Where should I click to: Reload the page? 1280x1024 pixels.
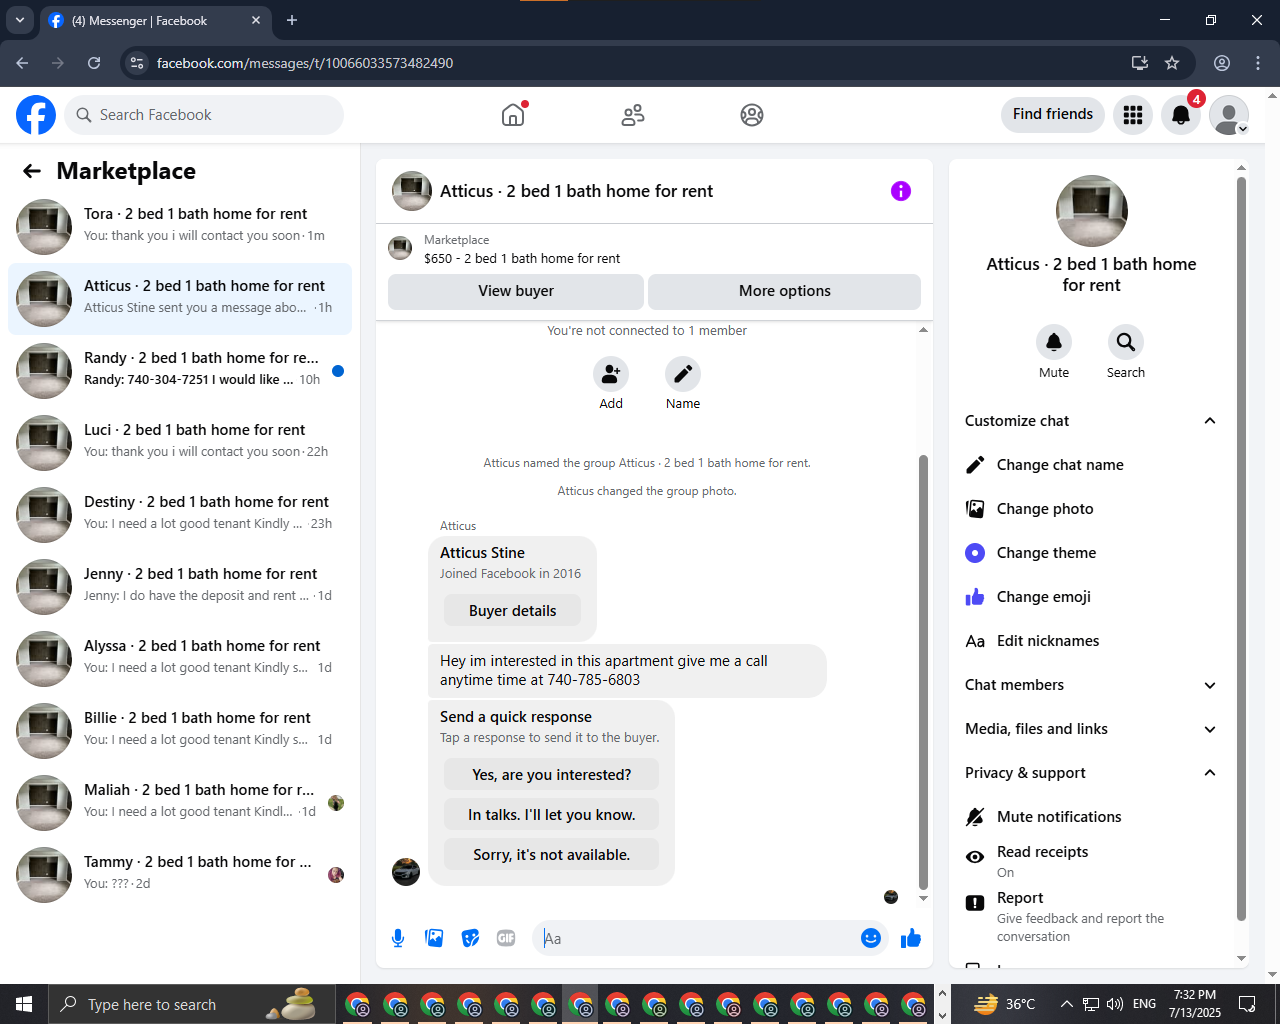[x=94, y=63]
